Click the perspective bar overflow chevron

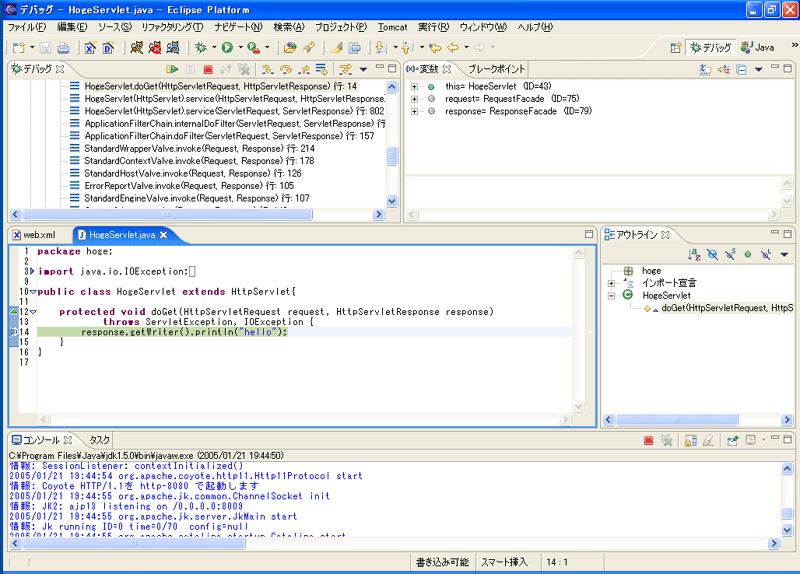click(x=794, y=45)
